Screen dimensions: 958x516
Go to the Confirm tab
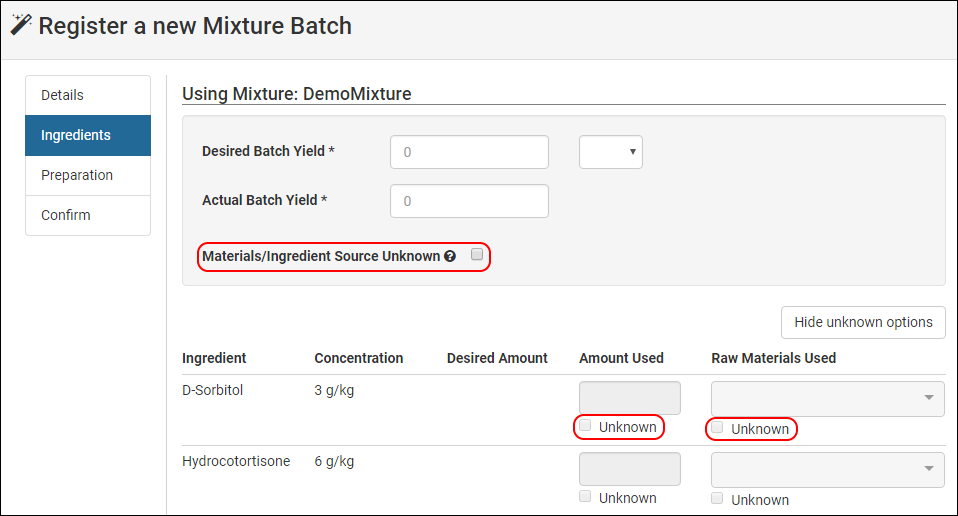click(x=88, y=216)
